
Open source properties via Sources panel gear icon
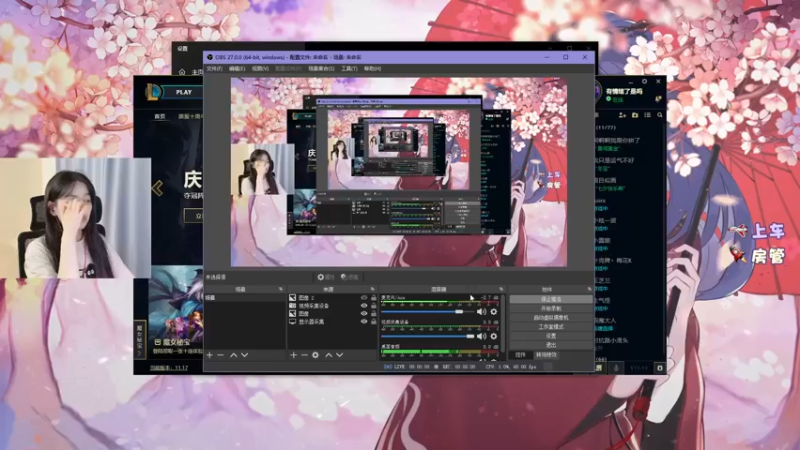click(315, 355)
